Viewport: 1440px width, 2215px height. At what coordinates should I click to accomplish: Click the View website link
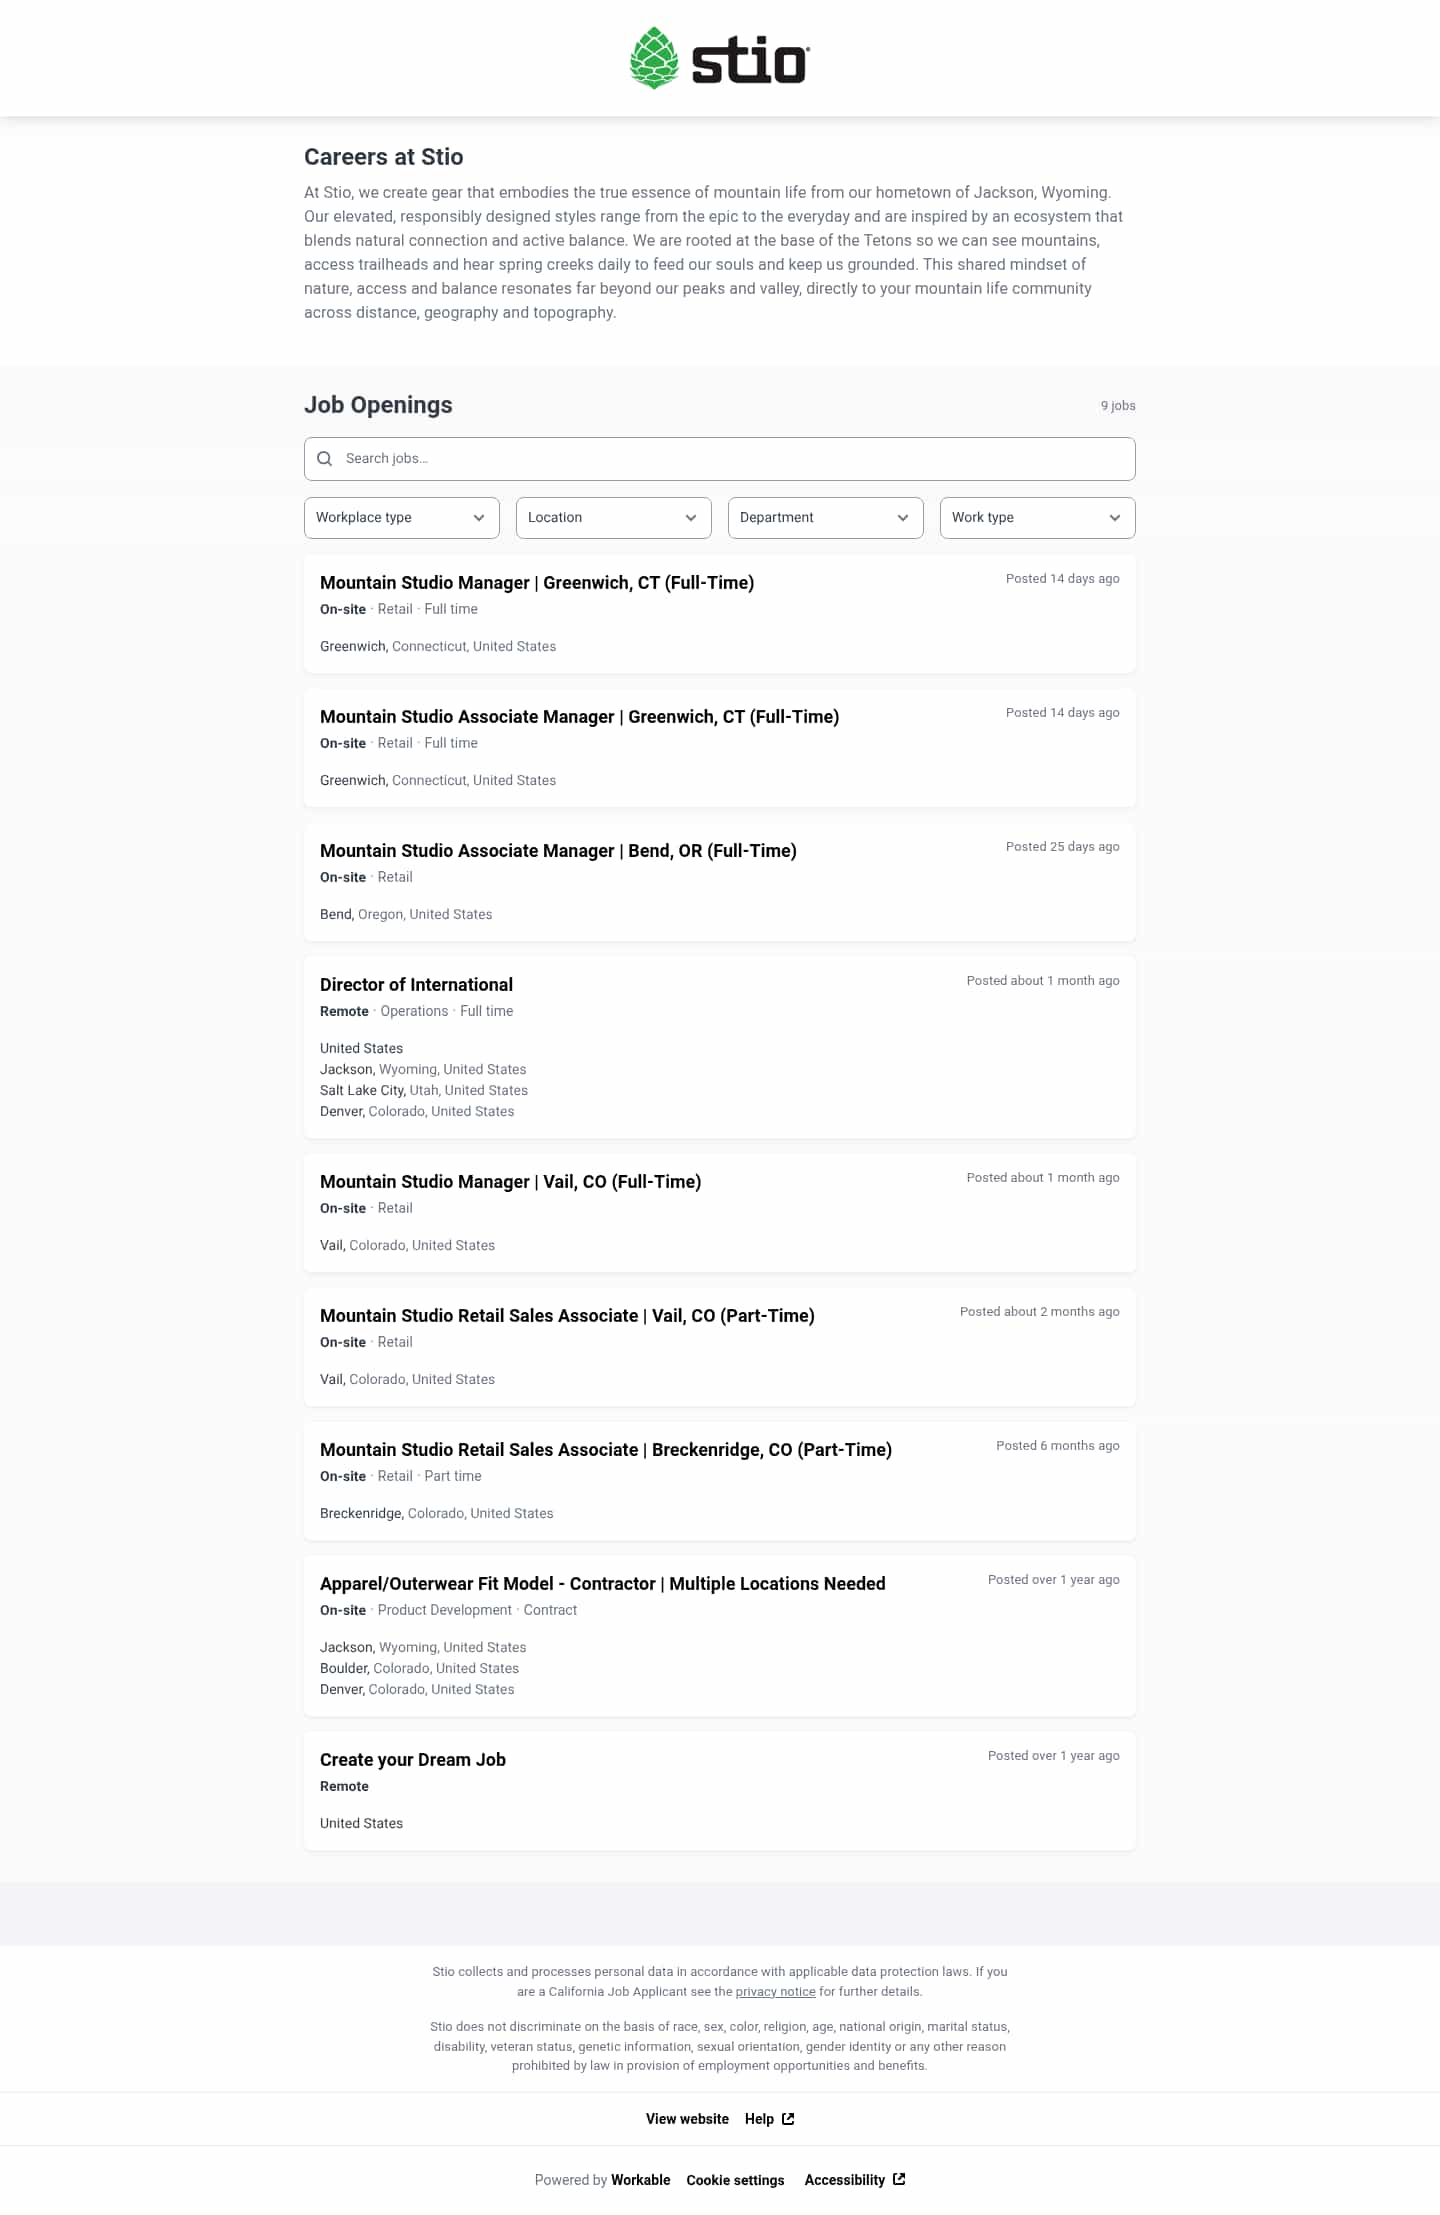(x=687, y=2119)
